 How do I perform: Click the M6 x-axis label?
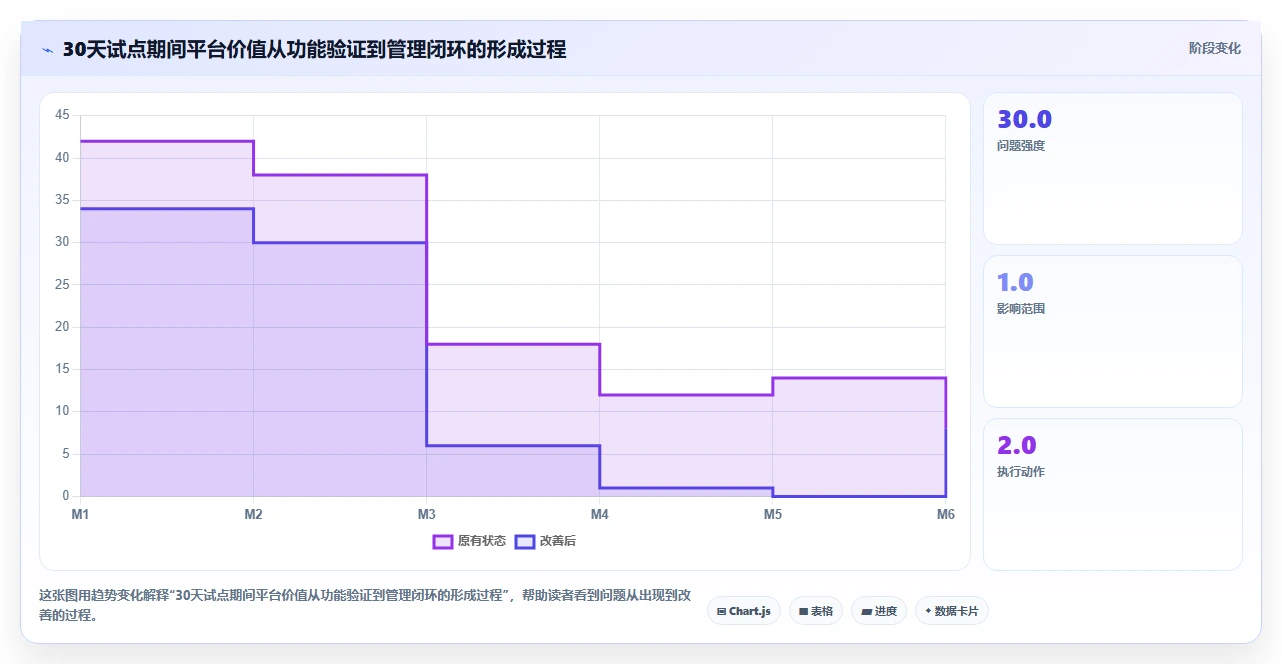(x=945, y=514)
